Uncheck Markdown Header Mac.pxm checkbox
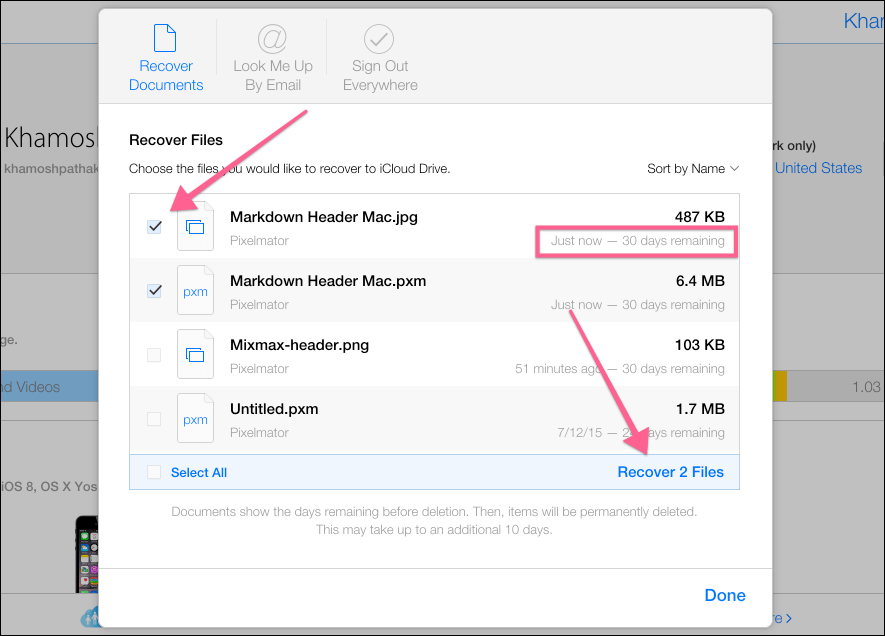Image resolution: width=885 pixels, height=636 pixels. 154,291
